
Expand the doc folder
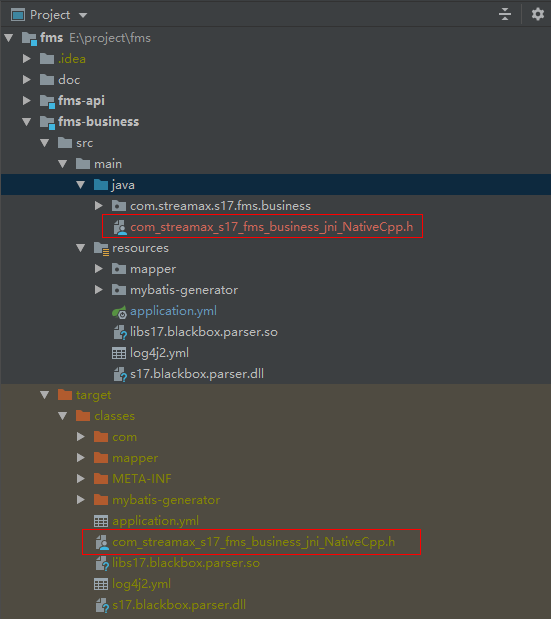pos(26,80)
